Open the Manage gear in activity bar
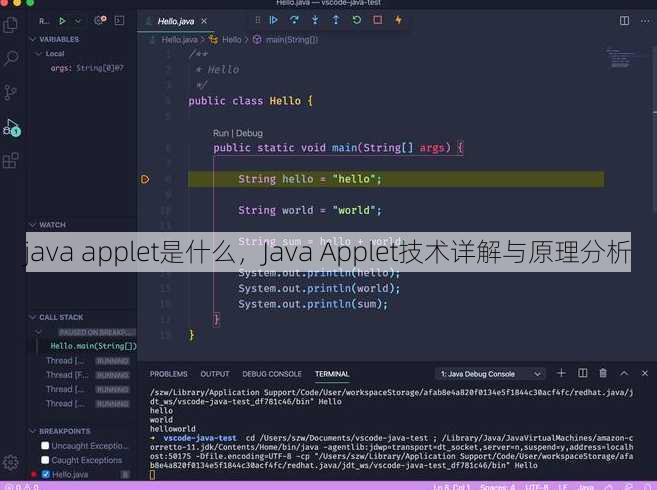657x490 pixels. [x=10, y=463]
